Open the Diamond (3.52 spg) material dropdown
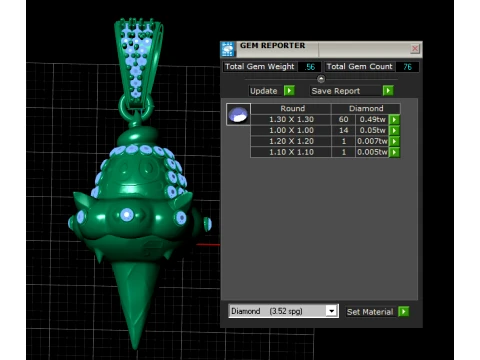The height and width of the screenshot is (360, 480). [x=331, y=311]
